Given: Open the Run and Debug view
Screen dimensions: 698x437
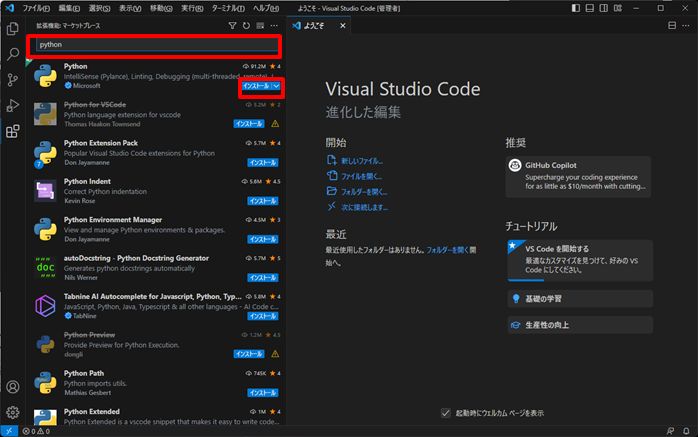Looking at the screenshot, I should 12,105.
